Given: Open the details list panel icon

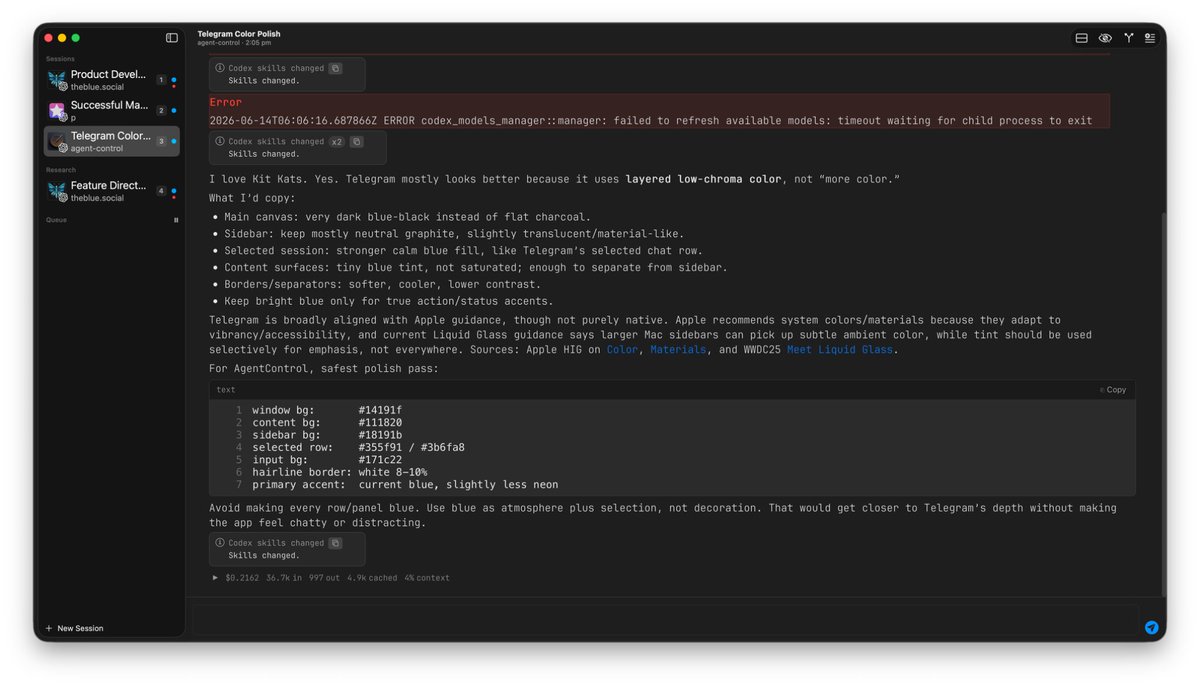Looking at the screenshot, I should (1150, 38).
